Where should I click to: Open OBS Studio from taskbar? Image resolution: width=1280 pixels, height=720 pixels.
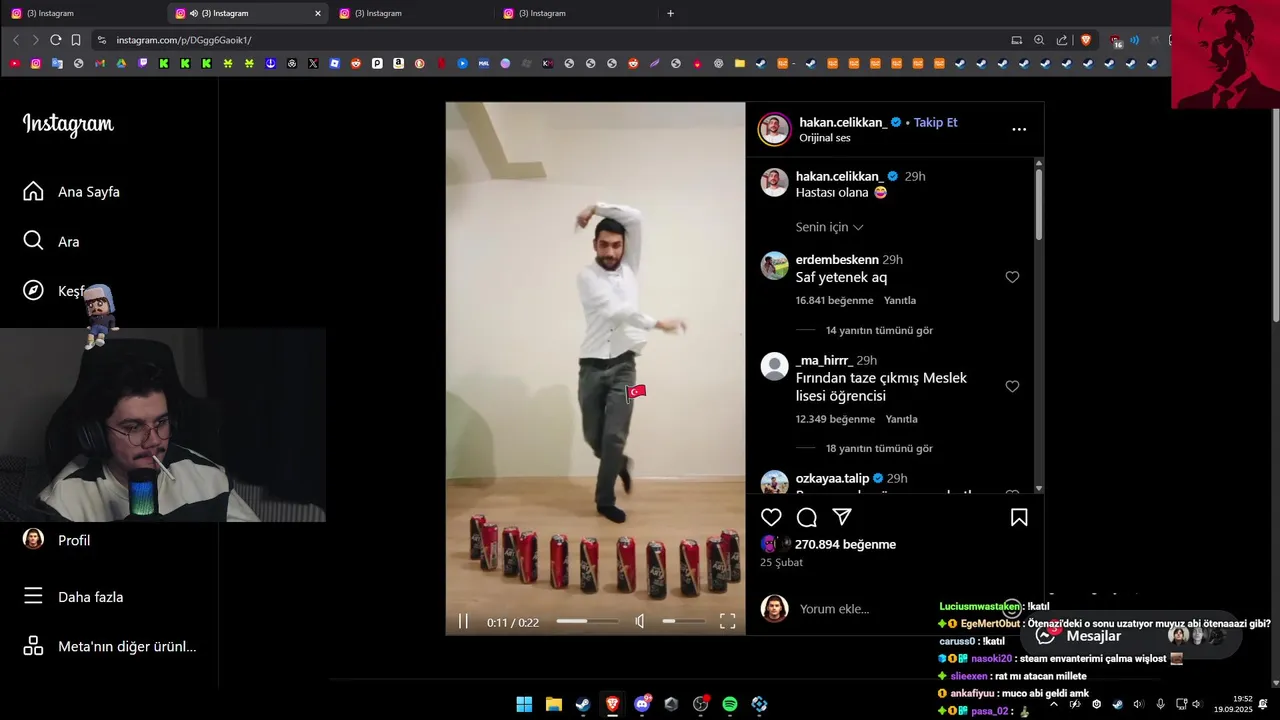(x=700, y=704)
